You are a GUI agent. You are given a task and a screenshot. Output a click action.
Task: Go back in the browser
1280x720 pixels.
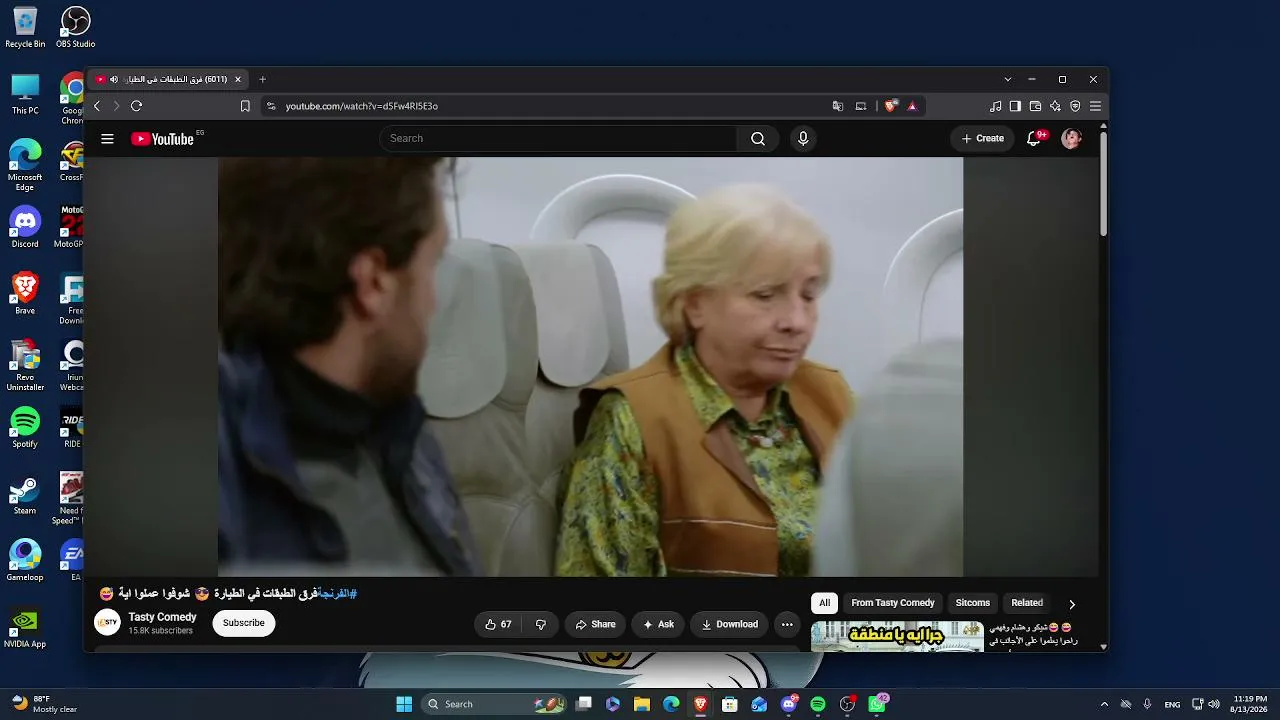[x=97, y=106]
